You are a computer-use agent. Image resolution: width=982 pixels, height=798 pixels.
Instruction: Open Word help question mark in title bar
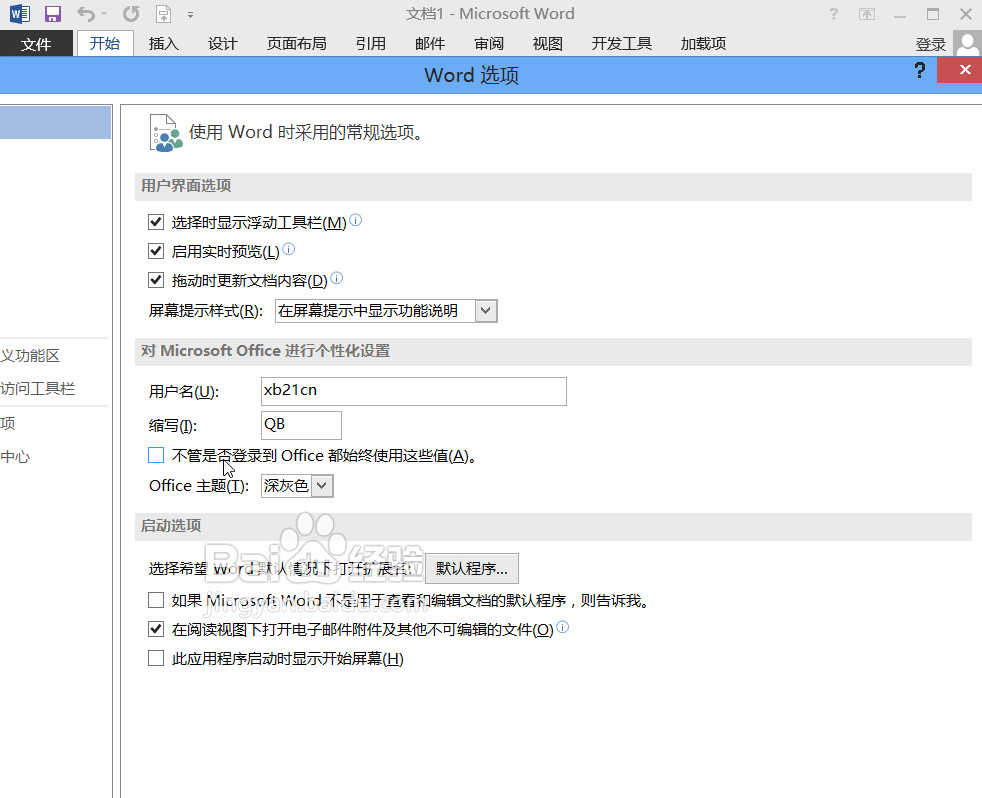833,14
